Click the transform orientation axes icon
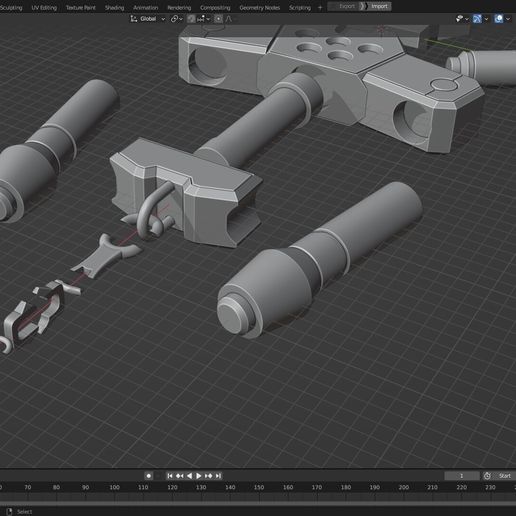Image resolution: width=516 pixels, height=516 pixels. point(134,19)
